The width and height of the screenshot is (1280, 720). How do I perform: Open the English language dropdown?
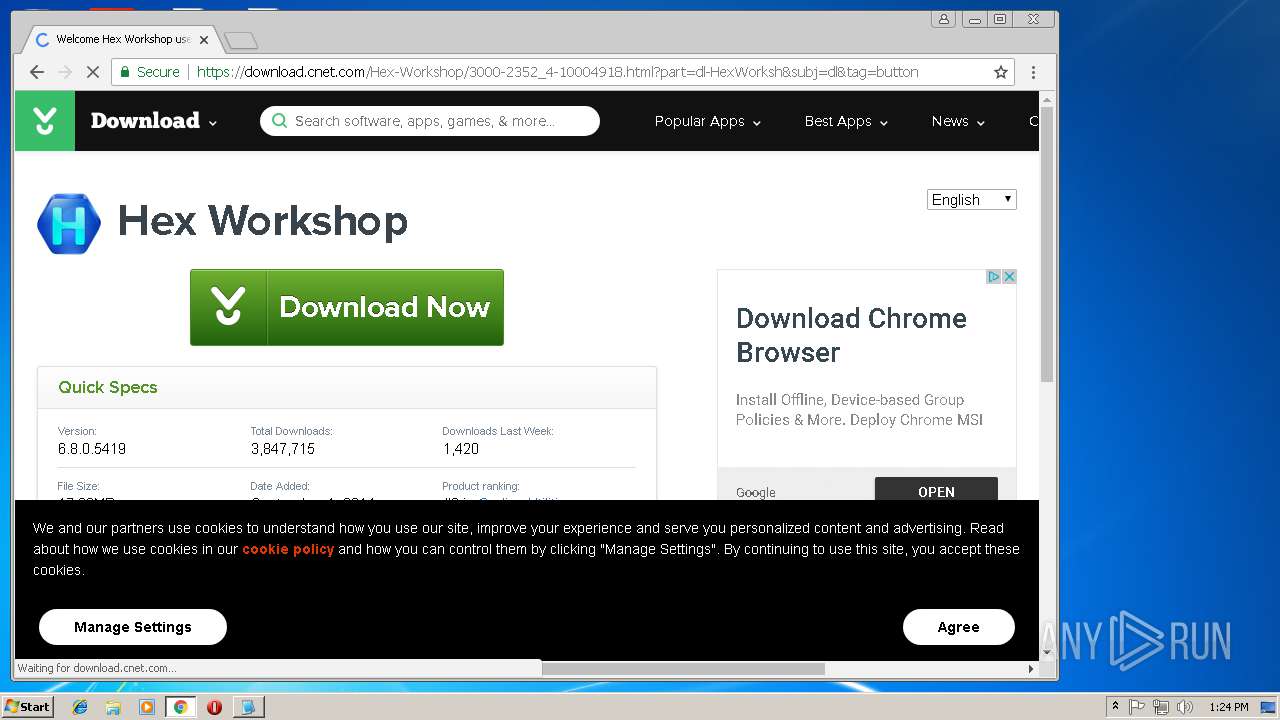coord(972,199)
